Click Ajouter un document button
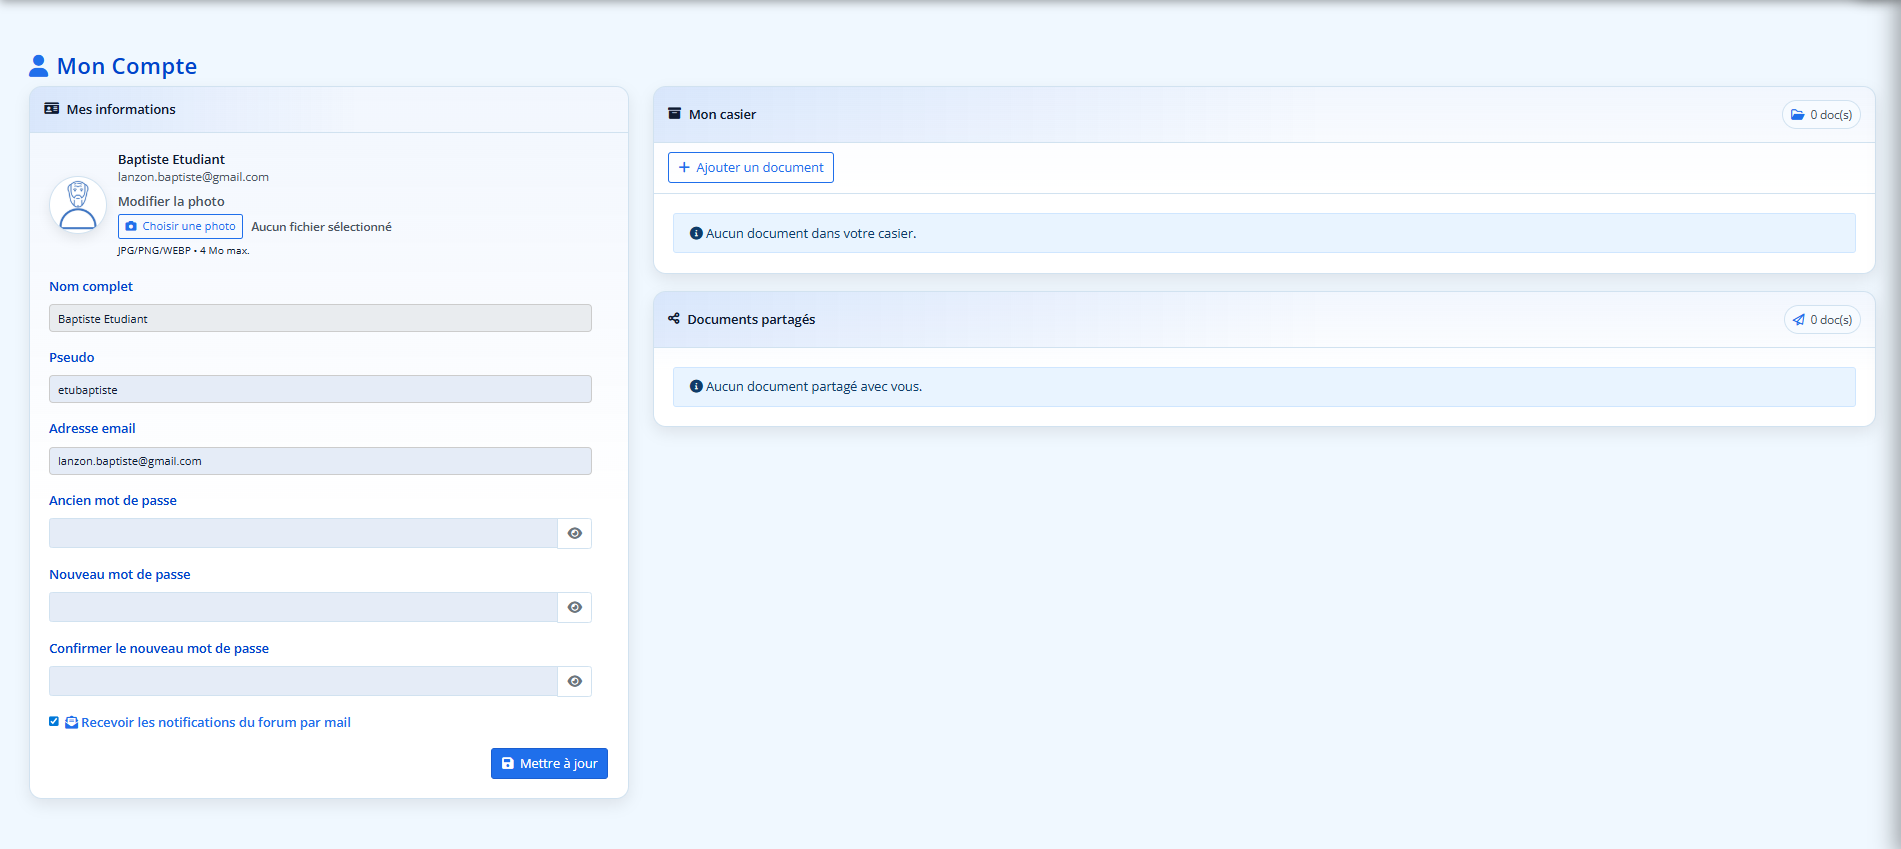Image resolution: width=1901 pixels, height=849 pixels. tap(750, 168)
